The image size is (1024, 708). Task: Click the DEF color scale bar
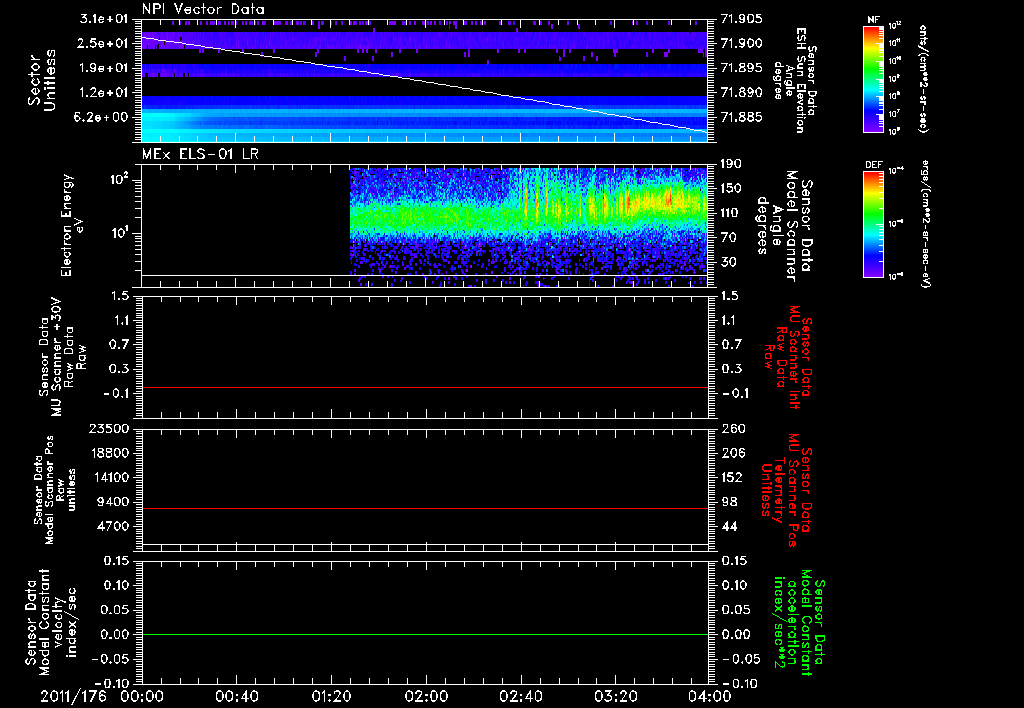point(870,223)
